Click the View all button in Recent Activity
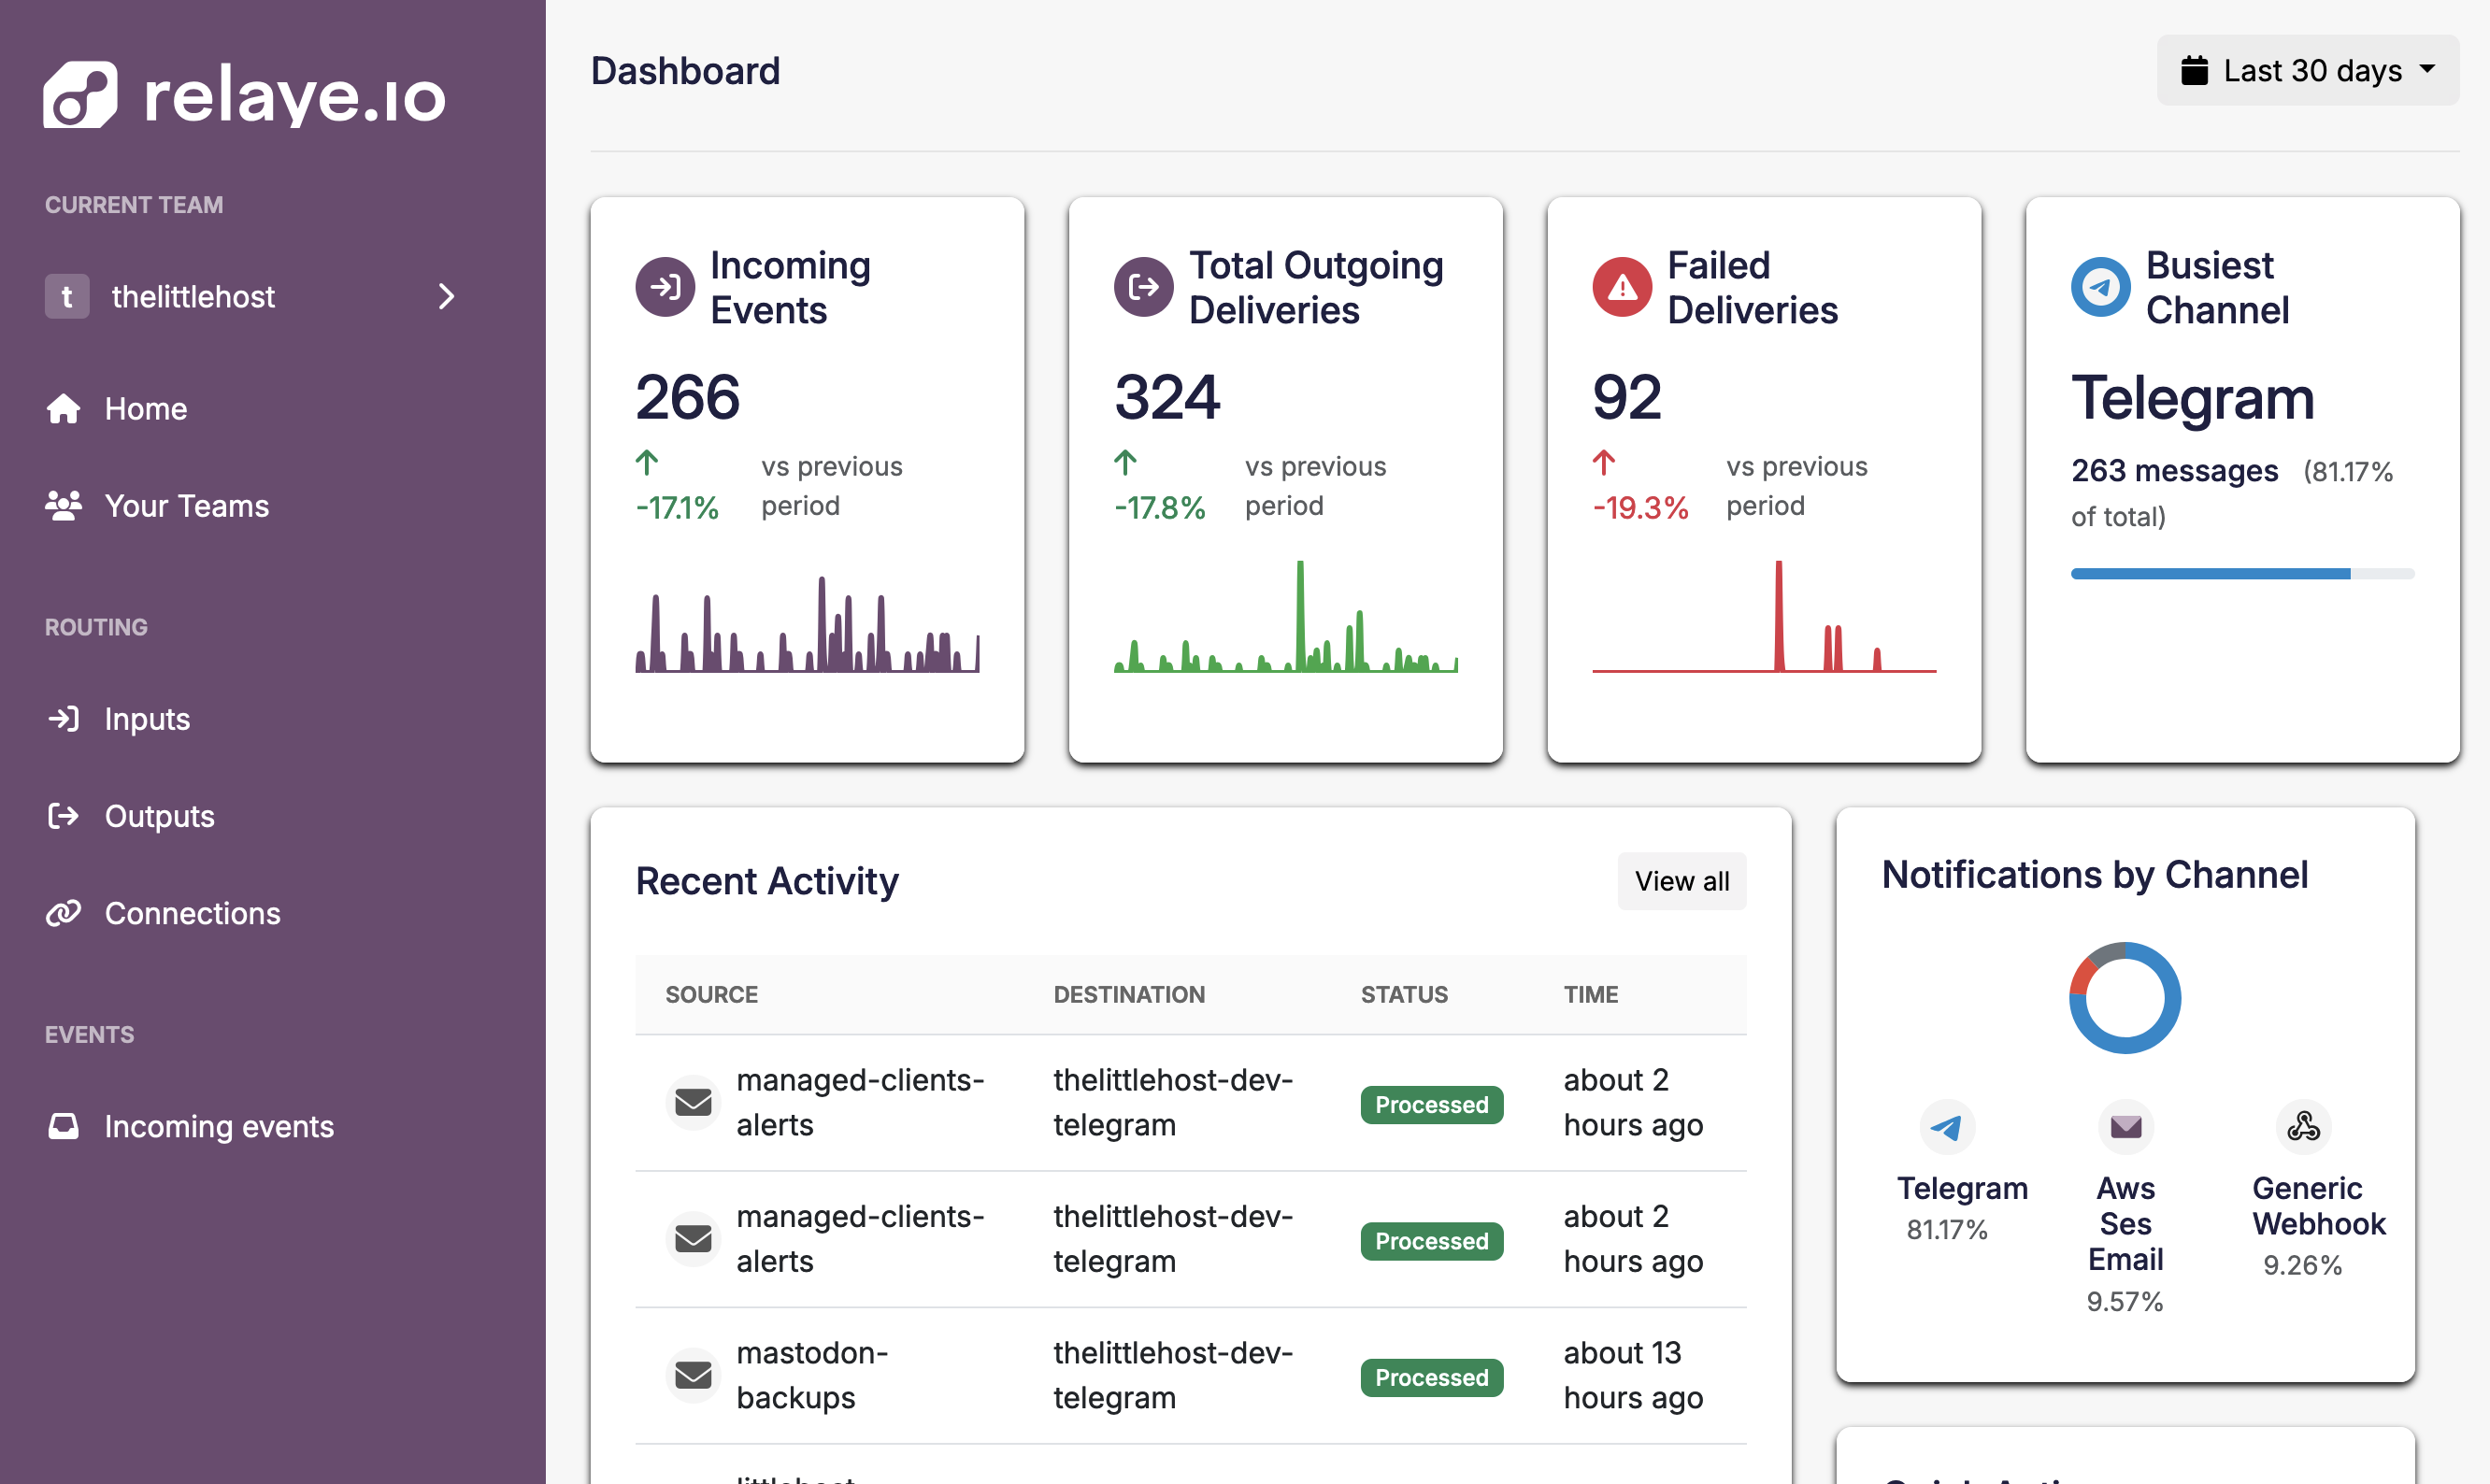 pyautogui.click(x=1681, y=881)
